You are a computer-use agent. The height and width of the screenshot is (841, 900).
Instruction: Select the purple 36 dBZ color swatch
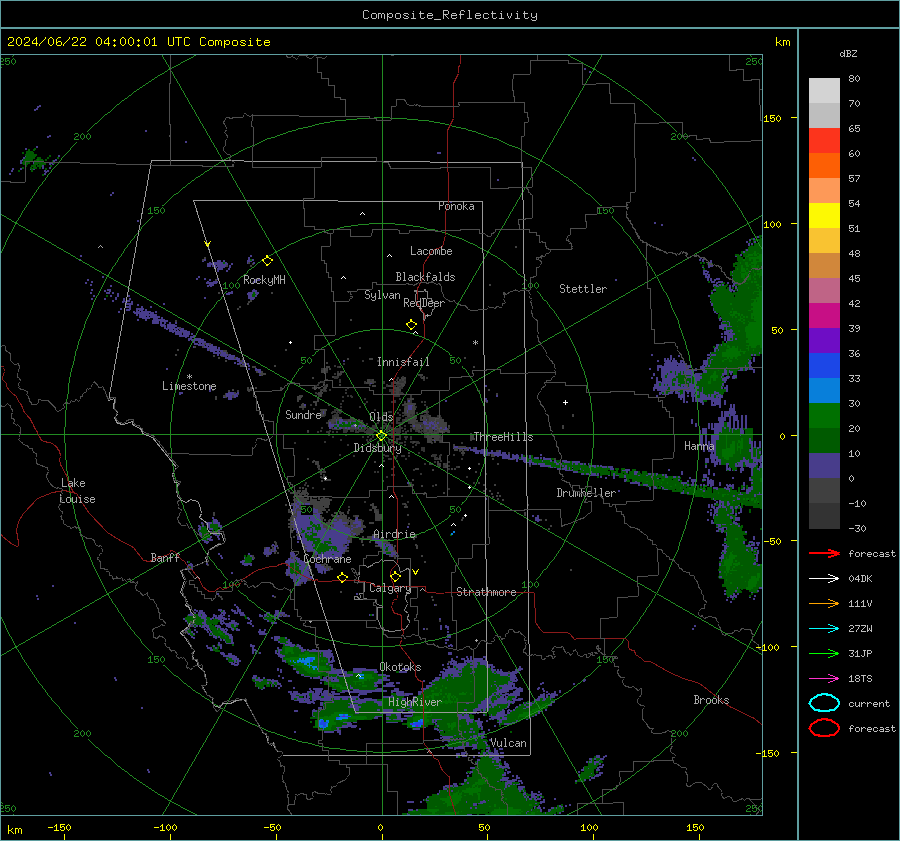click(x=824, y=340)
